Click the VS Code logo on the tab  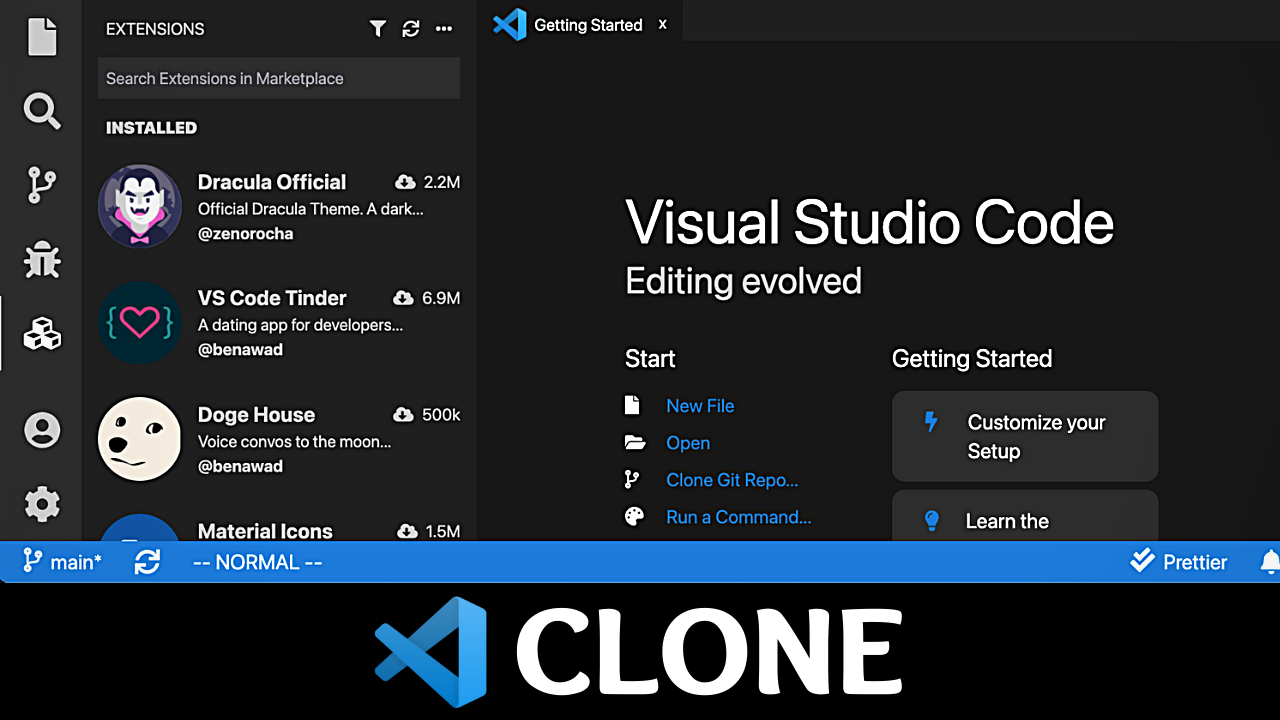(x=510, y=24)
